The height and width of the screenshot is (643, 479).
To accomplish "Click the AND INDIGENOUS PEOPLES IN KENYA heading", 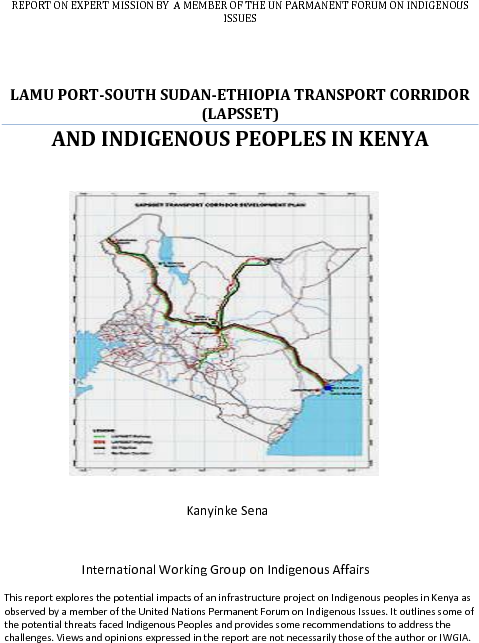I will (240, 139).
